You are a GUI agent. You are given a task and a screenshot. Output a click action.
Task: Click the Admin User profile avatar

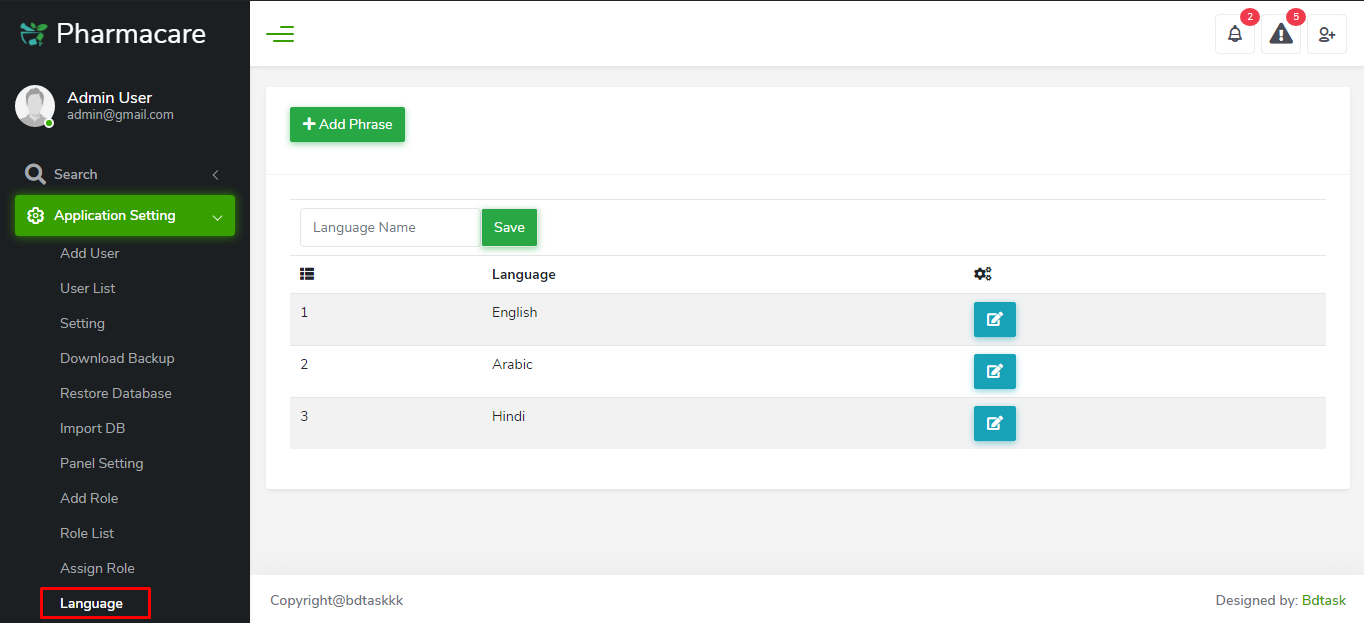35,105
